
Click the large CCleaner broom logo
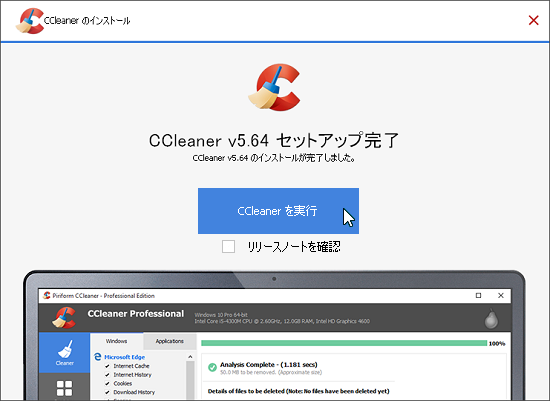pos(274,87)
